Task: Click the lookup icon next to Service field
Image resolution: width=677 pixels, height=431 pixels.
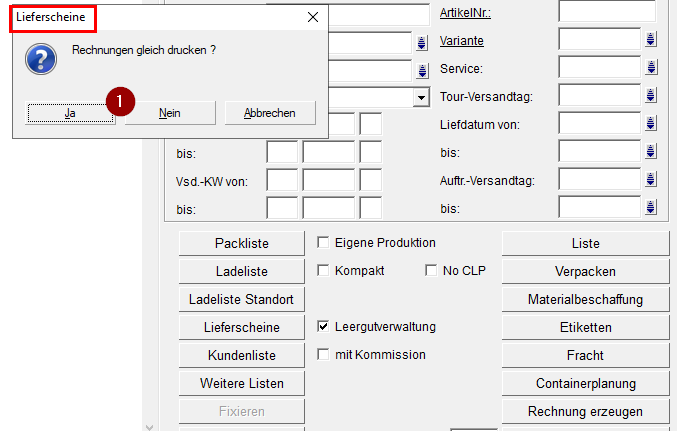Action: pyautogui.click(x=651, y=68)
